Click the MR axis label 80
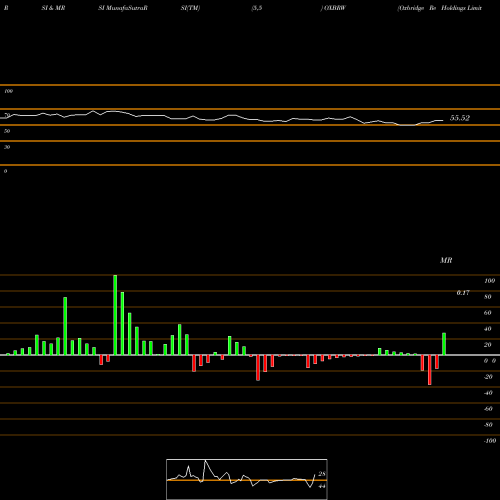Image resolution: width=500 pixels, height=500 pixels. click(488, 297)
